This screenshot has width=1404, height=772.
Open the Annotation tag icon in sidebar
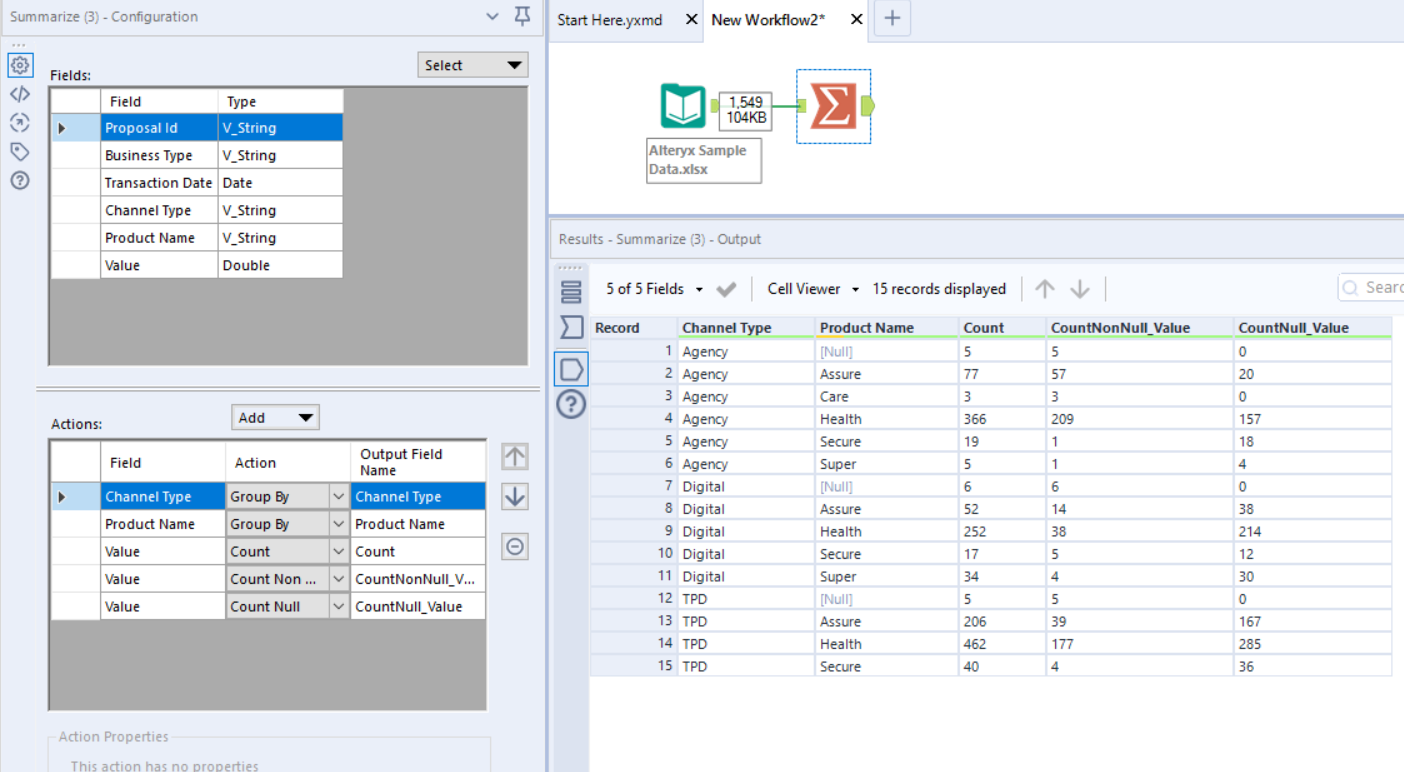tap(20, 152)
